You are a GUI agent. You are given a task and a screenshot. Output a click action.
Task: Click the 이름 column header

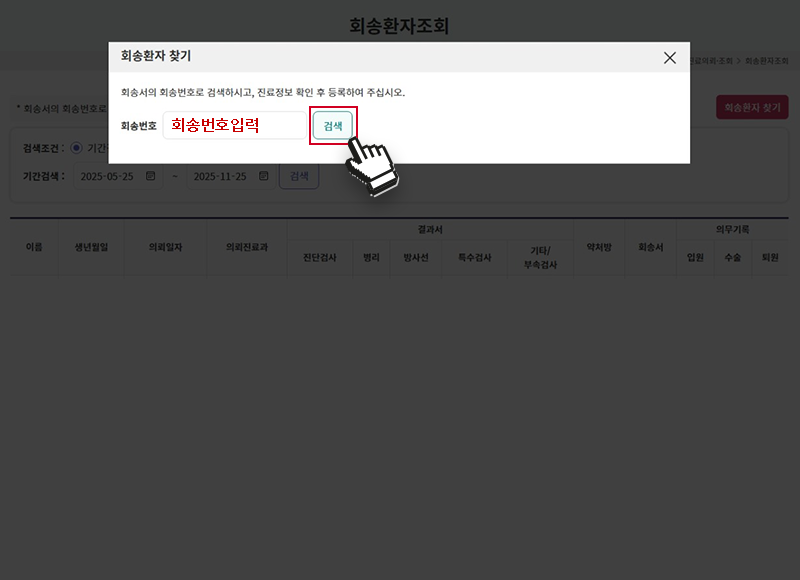[34, 246]
